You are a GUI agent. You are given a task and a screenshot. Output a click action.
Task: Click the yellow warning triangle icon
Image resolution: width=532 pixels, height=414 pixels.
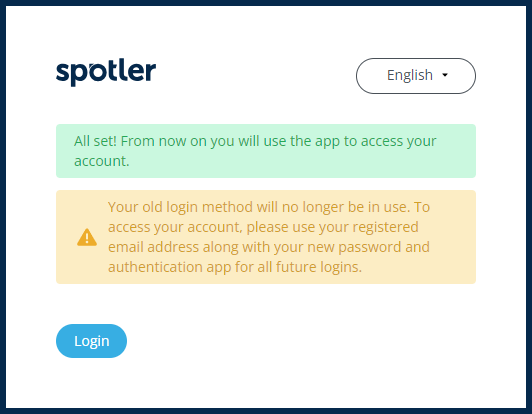coord(87,237)
